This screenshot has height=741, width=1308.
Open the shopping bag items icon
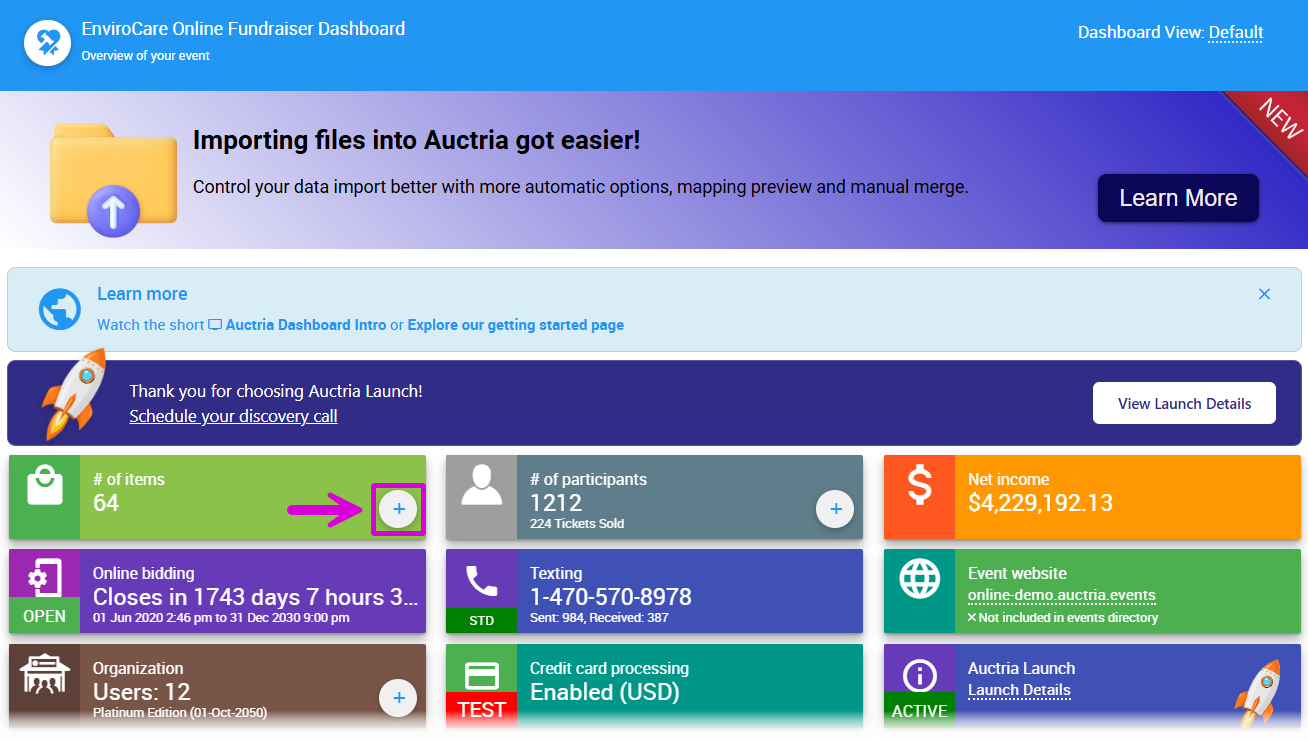(44, 488)
